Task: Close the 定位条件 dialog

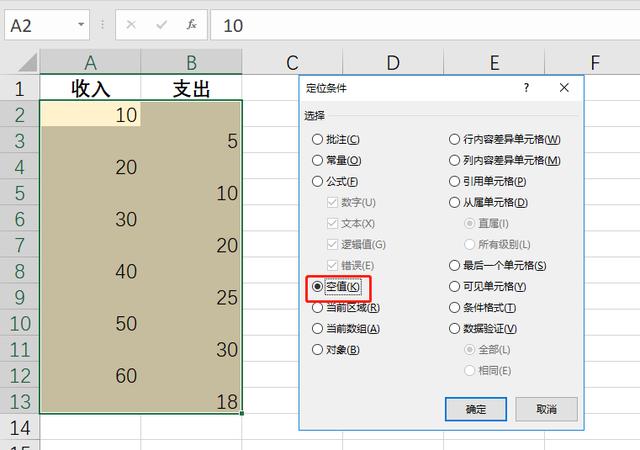Action: 564,88
